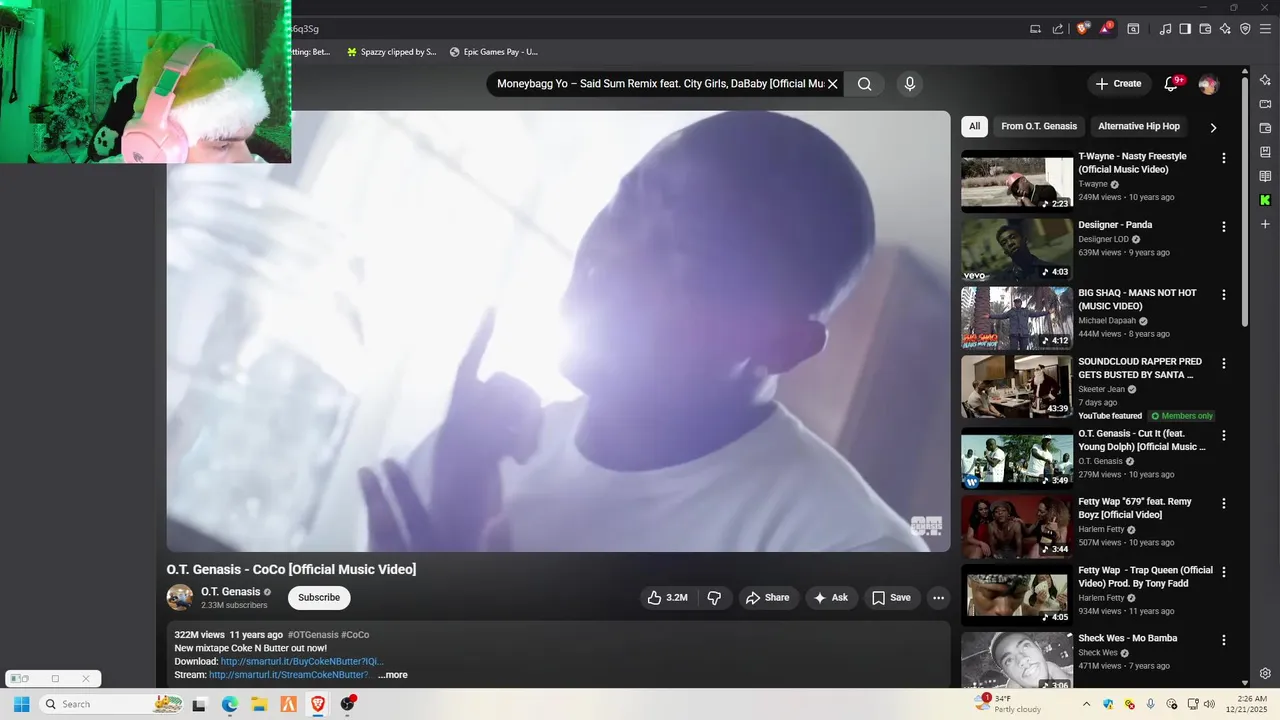Dislike the CoCo video
This screenshot has height=720, width=1280.
[714, 598]
